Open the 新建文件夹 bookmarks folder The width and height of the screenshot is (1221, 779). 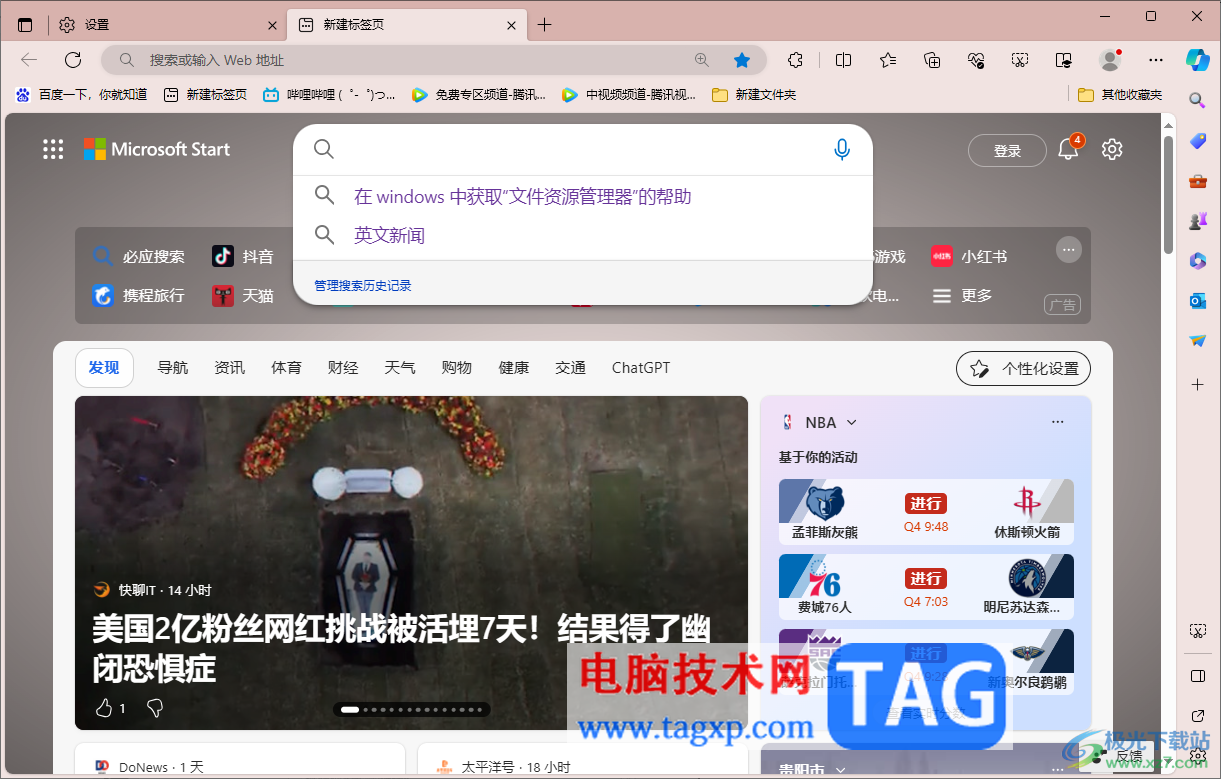754,95
